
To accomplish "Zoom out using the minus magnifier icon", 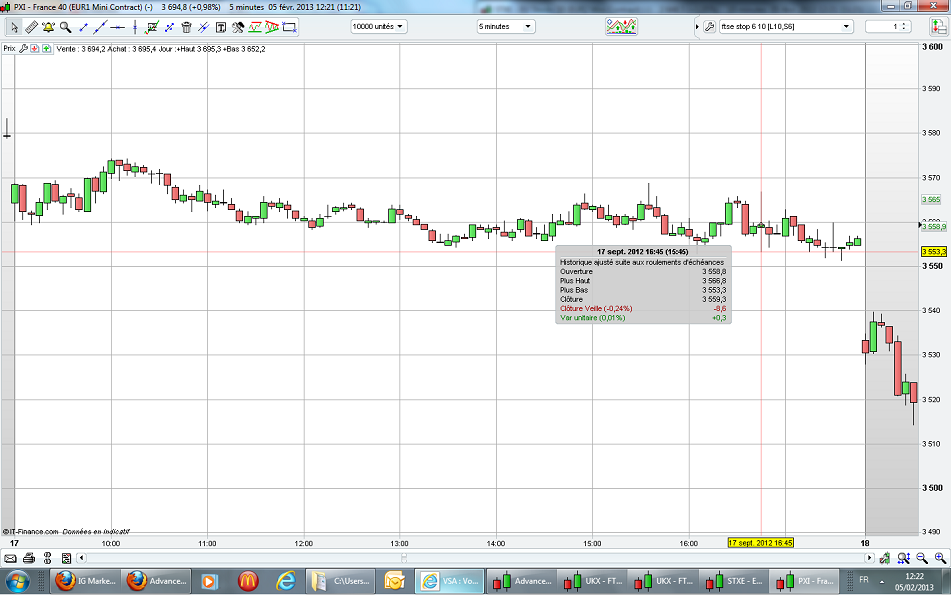I will (x=922, y=558).
